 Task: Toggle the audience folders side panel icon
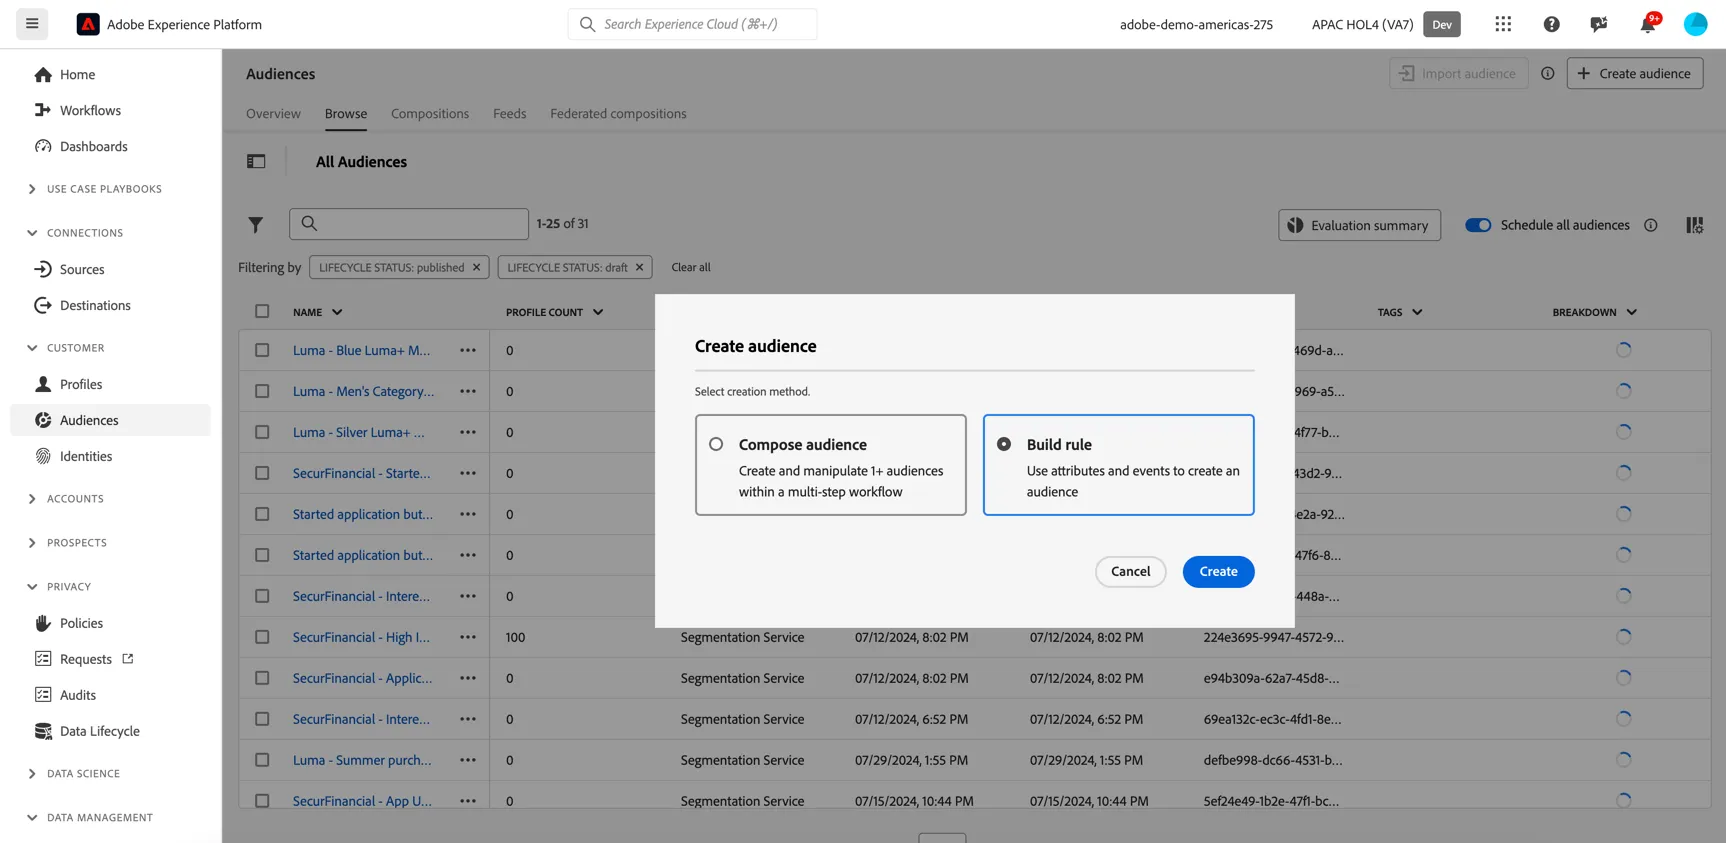pos(256,161)
